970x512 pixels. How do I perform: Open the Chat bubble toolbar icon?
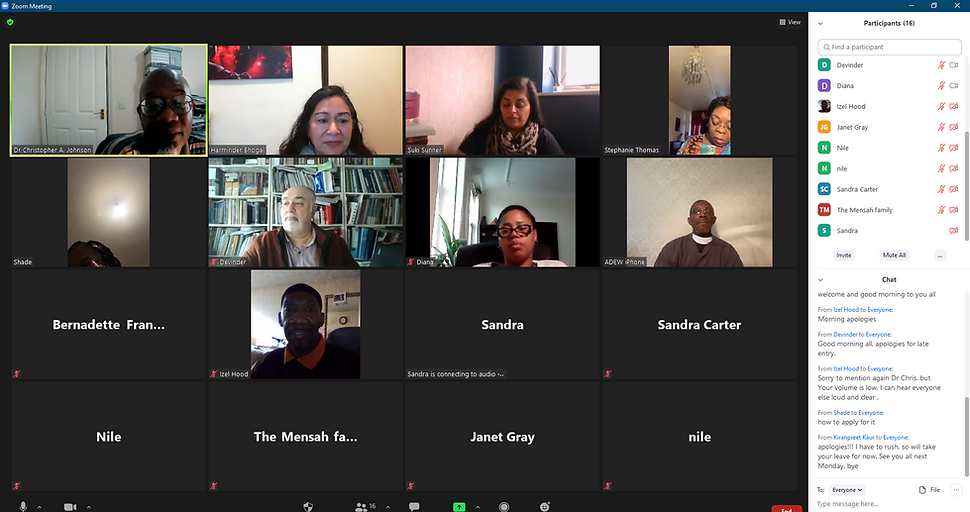(x=414, y=507)
